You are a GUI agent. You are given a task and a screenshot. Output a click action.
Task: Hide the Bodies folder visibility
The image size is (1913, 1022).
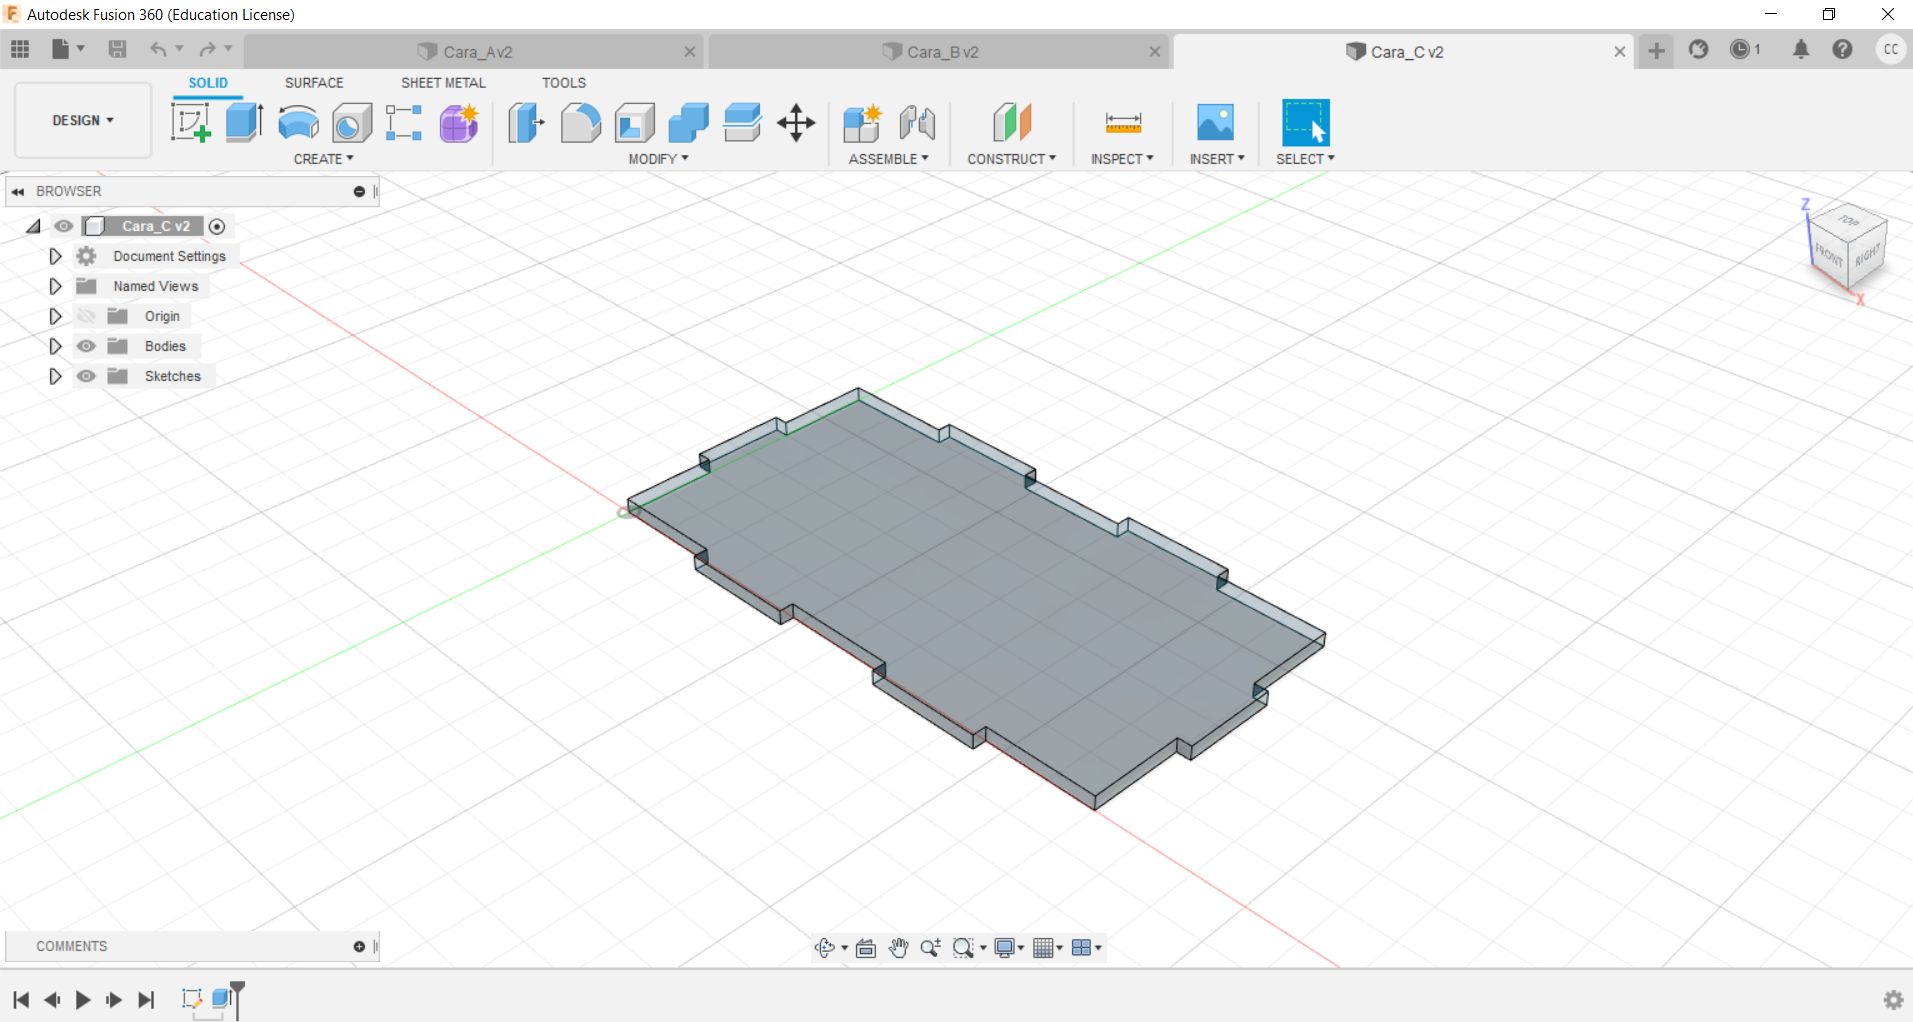[87, 346]
